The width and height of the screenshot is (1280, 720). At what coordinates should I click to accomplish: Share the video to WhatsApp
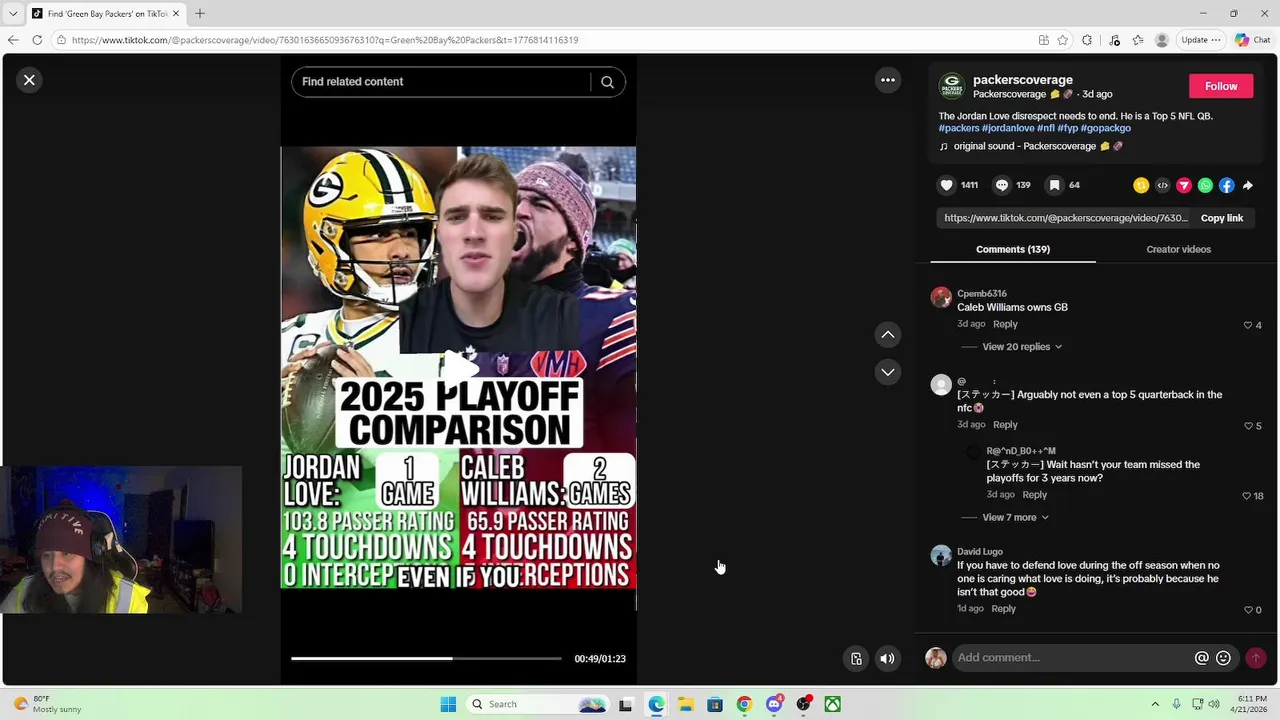[x=1205, y=185]
